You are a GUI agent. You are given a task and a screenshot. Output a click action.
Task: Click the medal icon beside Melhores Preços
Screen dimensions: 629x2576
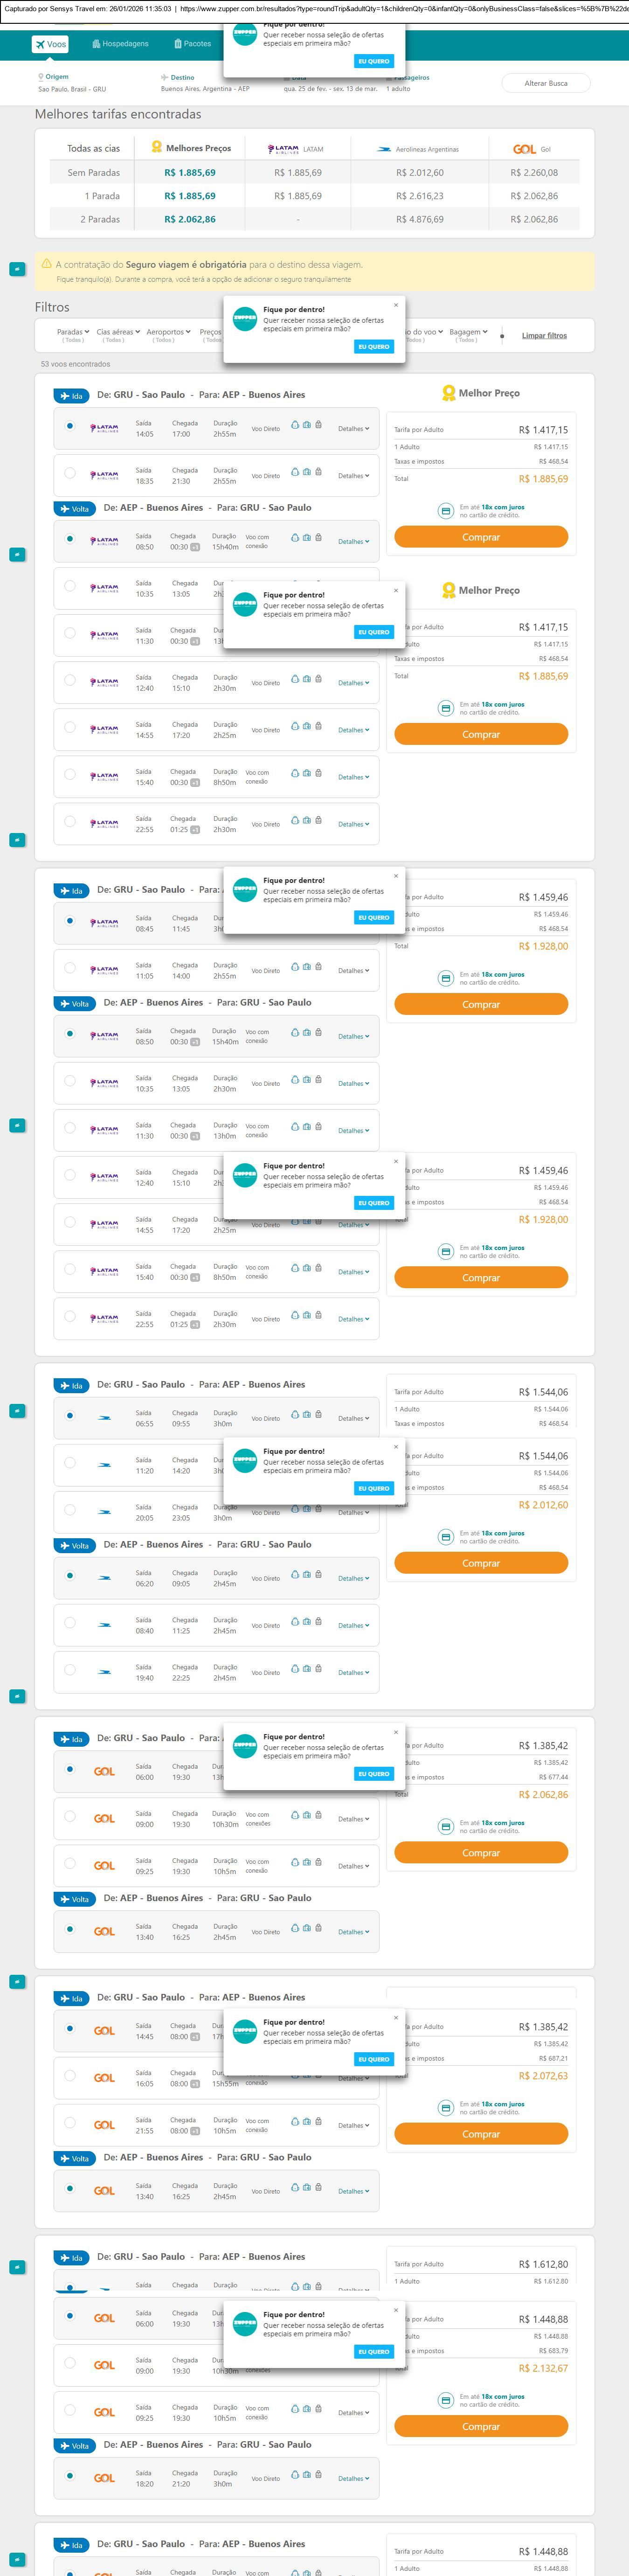156,147
